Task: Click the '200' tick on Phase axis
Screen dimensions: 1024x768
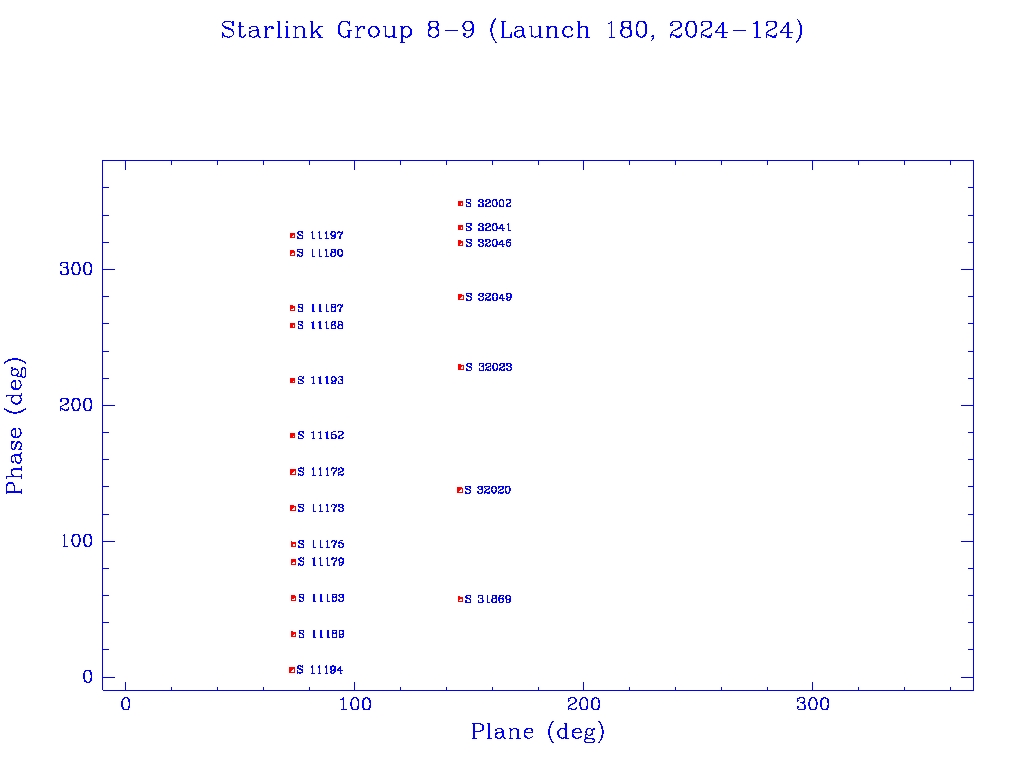Action: pyautogui.click(x=76, y=405)
